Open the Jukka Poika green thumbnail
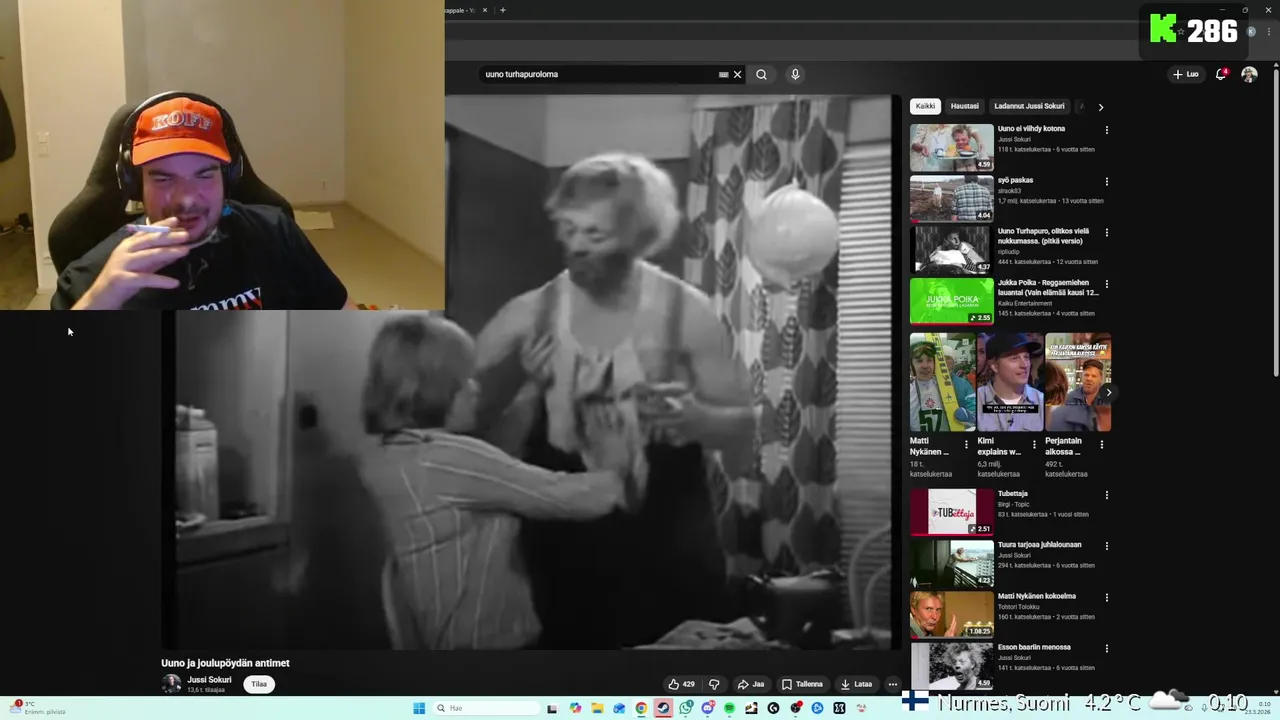1280x720 pixels. (x=952, y=301)
